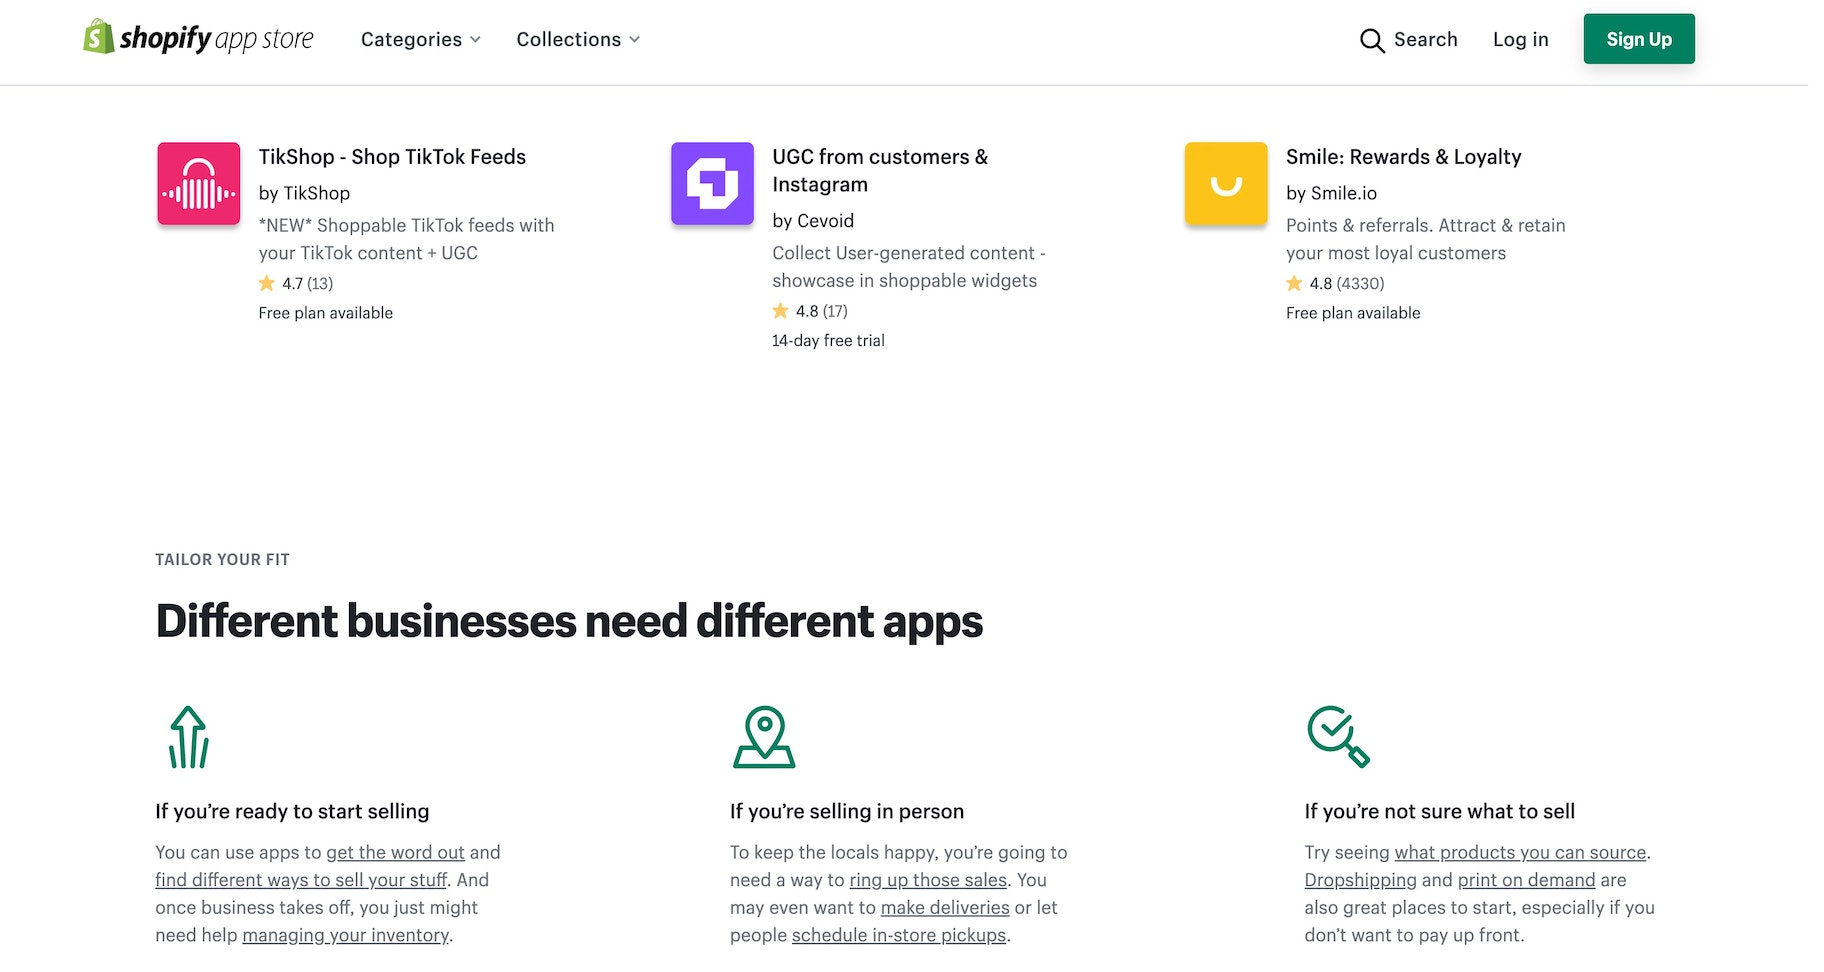1824x972 pixels.
Task: Open the 'TikShop - Shop TikTok Feeds' app title
Action: (x=391, y=157)
